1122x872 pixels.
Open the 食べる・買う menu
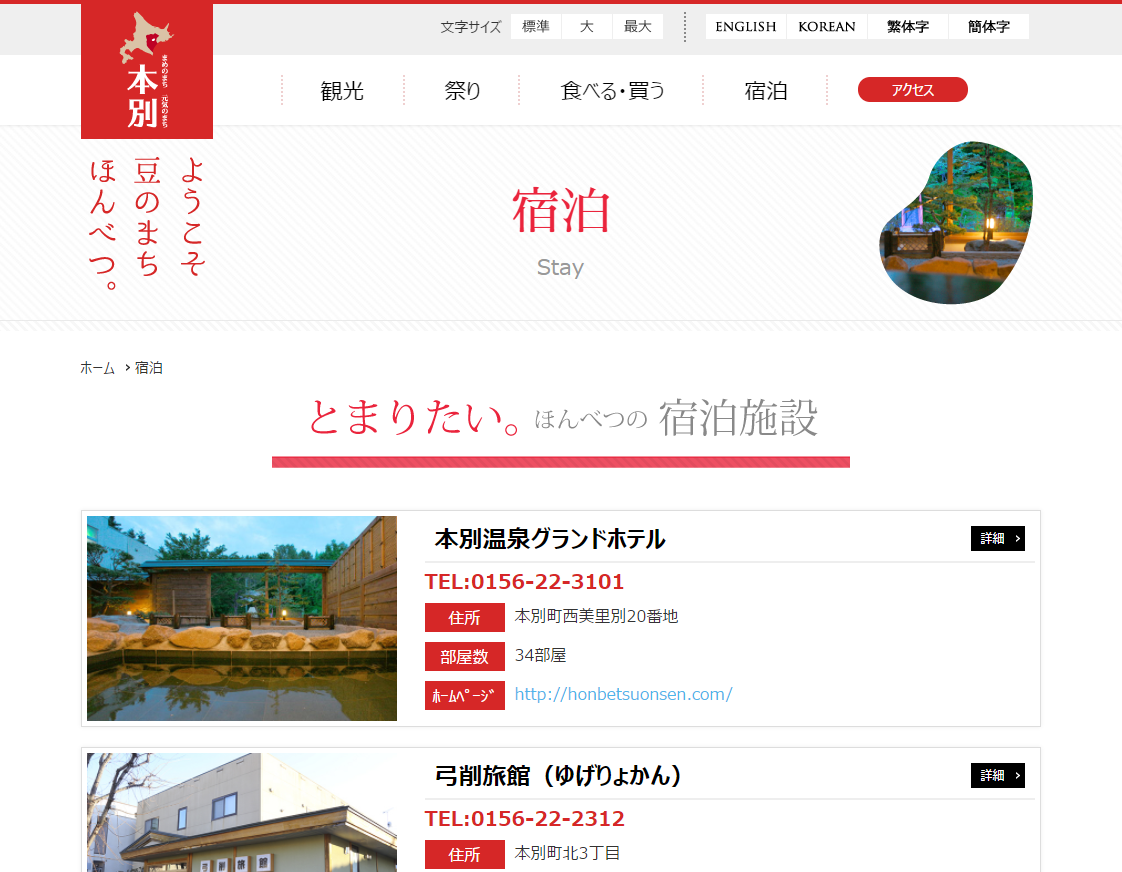click(613, 91)
